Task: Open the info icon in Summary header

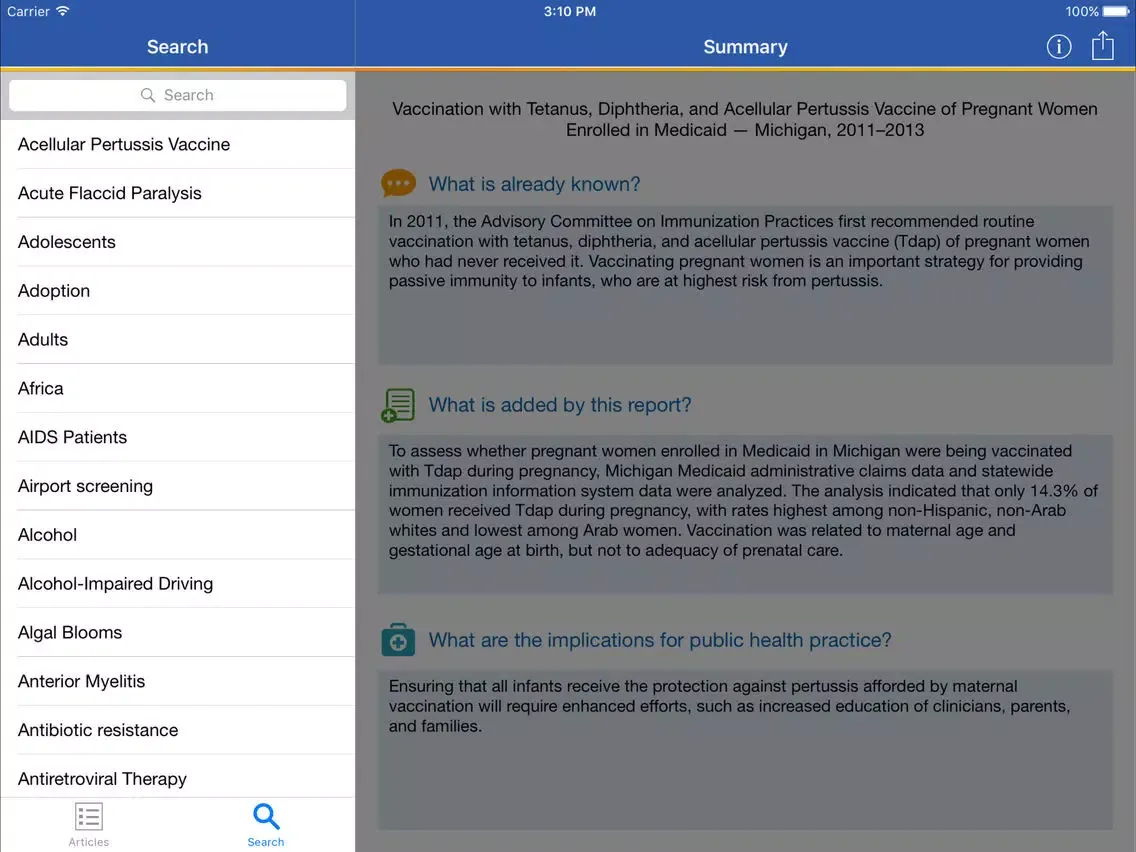Action: click(x=1058, y=47)
